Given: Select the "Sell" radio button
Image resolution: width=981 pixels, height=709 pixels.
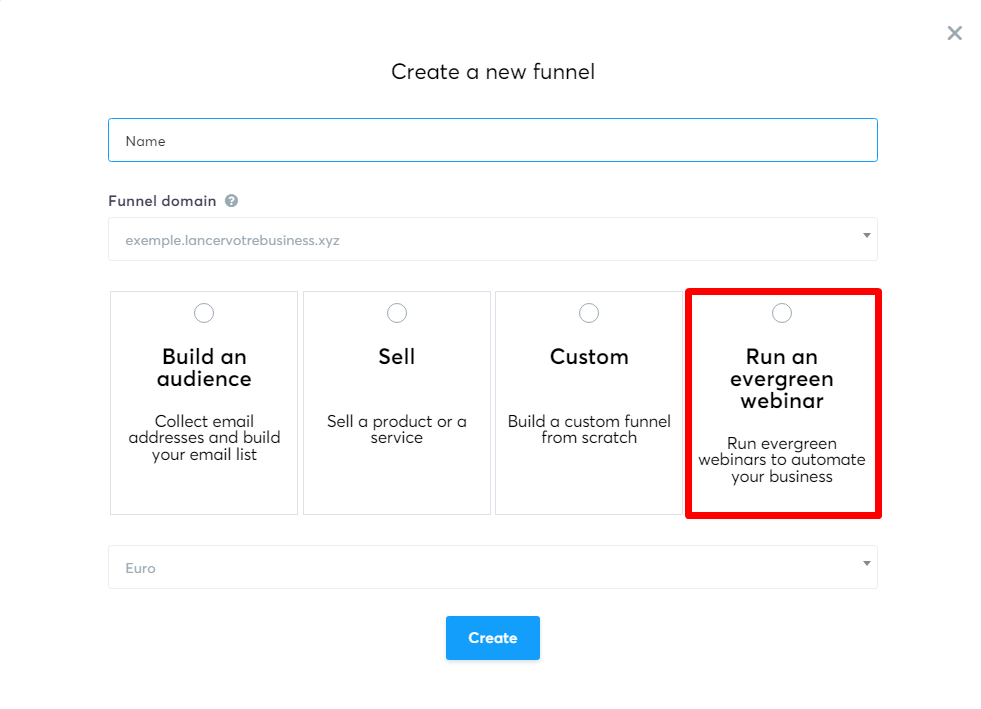Looking at the screenshot, I should pos(396,313).
